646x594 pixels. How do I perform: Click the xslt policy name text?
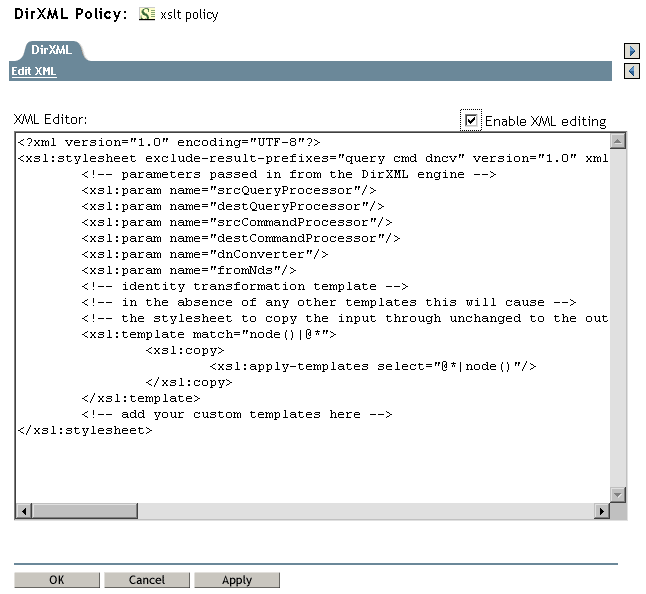click(x=189, y=15)
